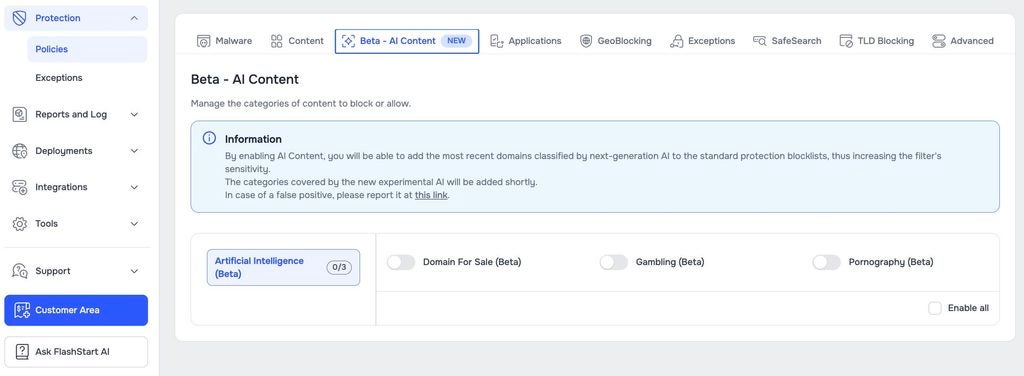The image size is (1024, 376).
Task: Toggle Domain For Sale (Beta) switch
Action: point(401,262)
